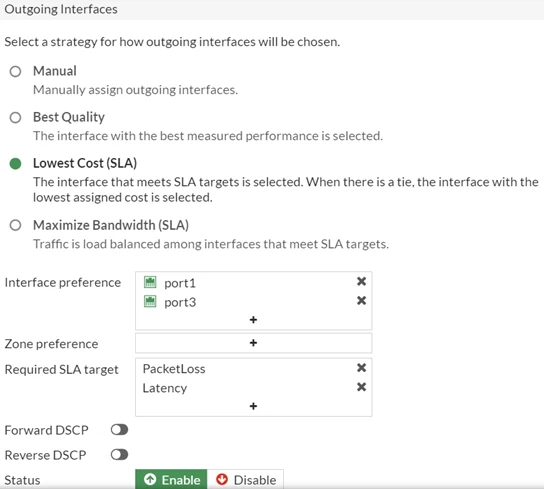Set Status to Enable
The image size is (544, 489).
171,480
